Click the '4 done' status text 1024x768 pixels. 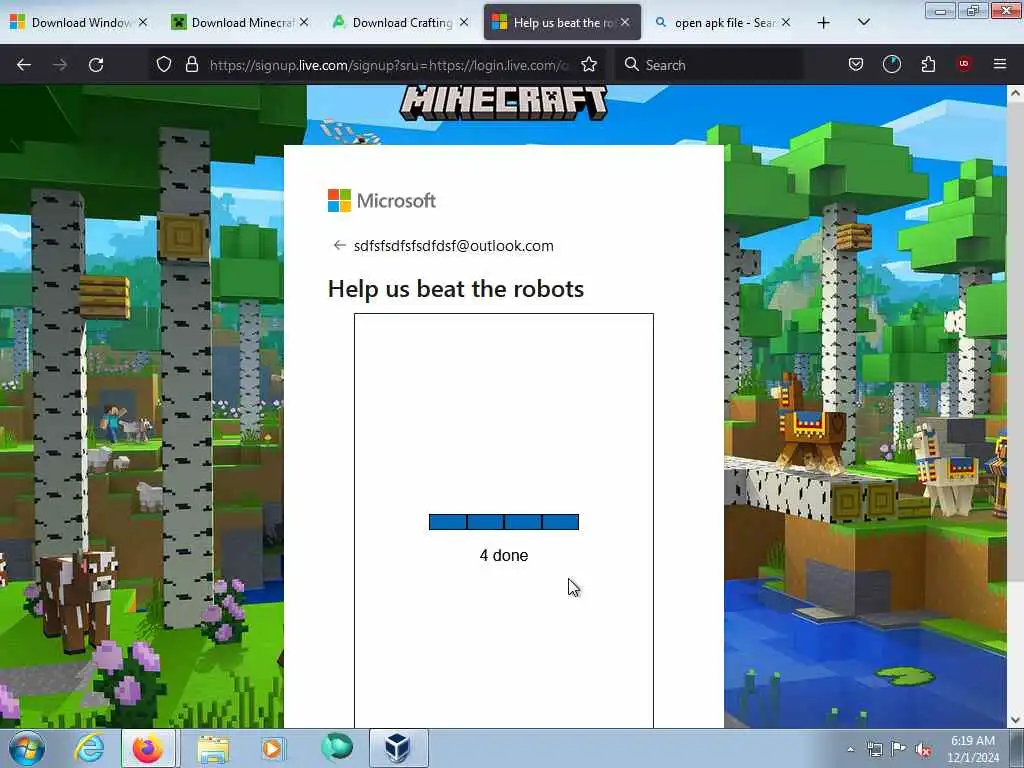pyautogui.click(x=504, y=556)
